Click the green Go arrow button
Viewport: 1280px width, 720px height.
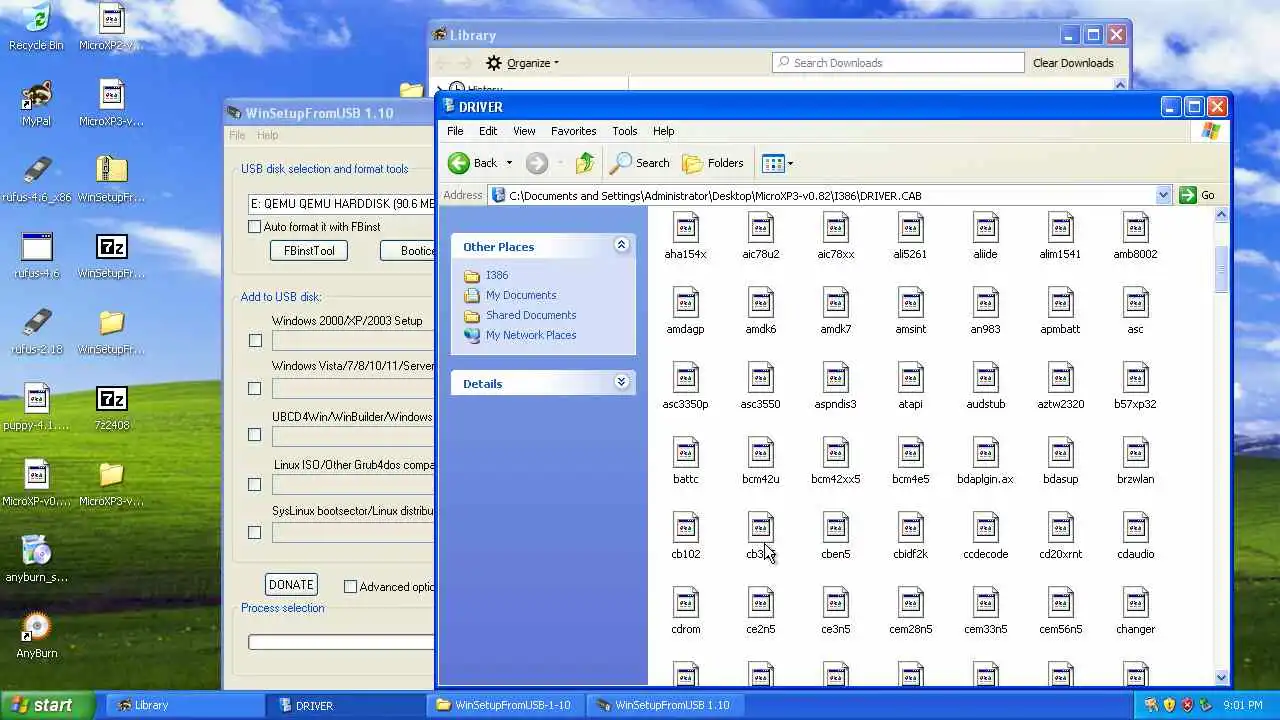[1188, 195]
